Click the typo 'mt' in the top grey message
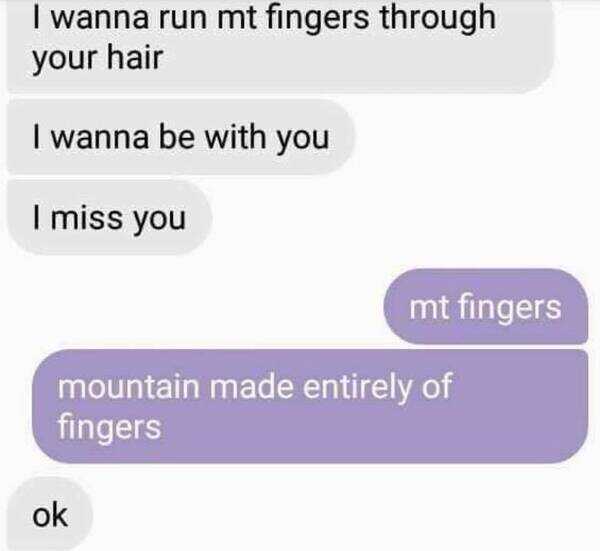 236,18
